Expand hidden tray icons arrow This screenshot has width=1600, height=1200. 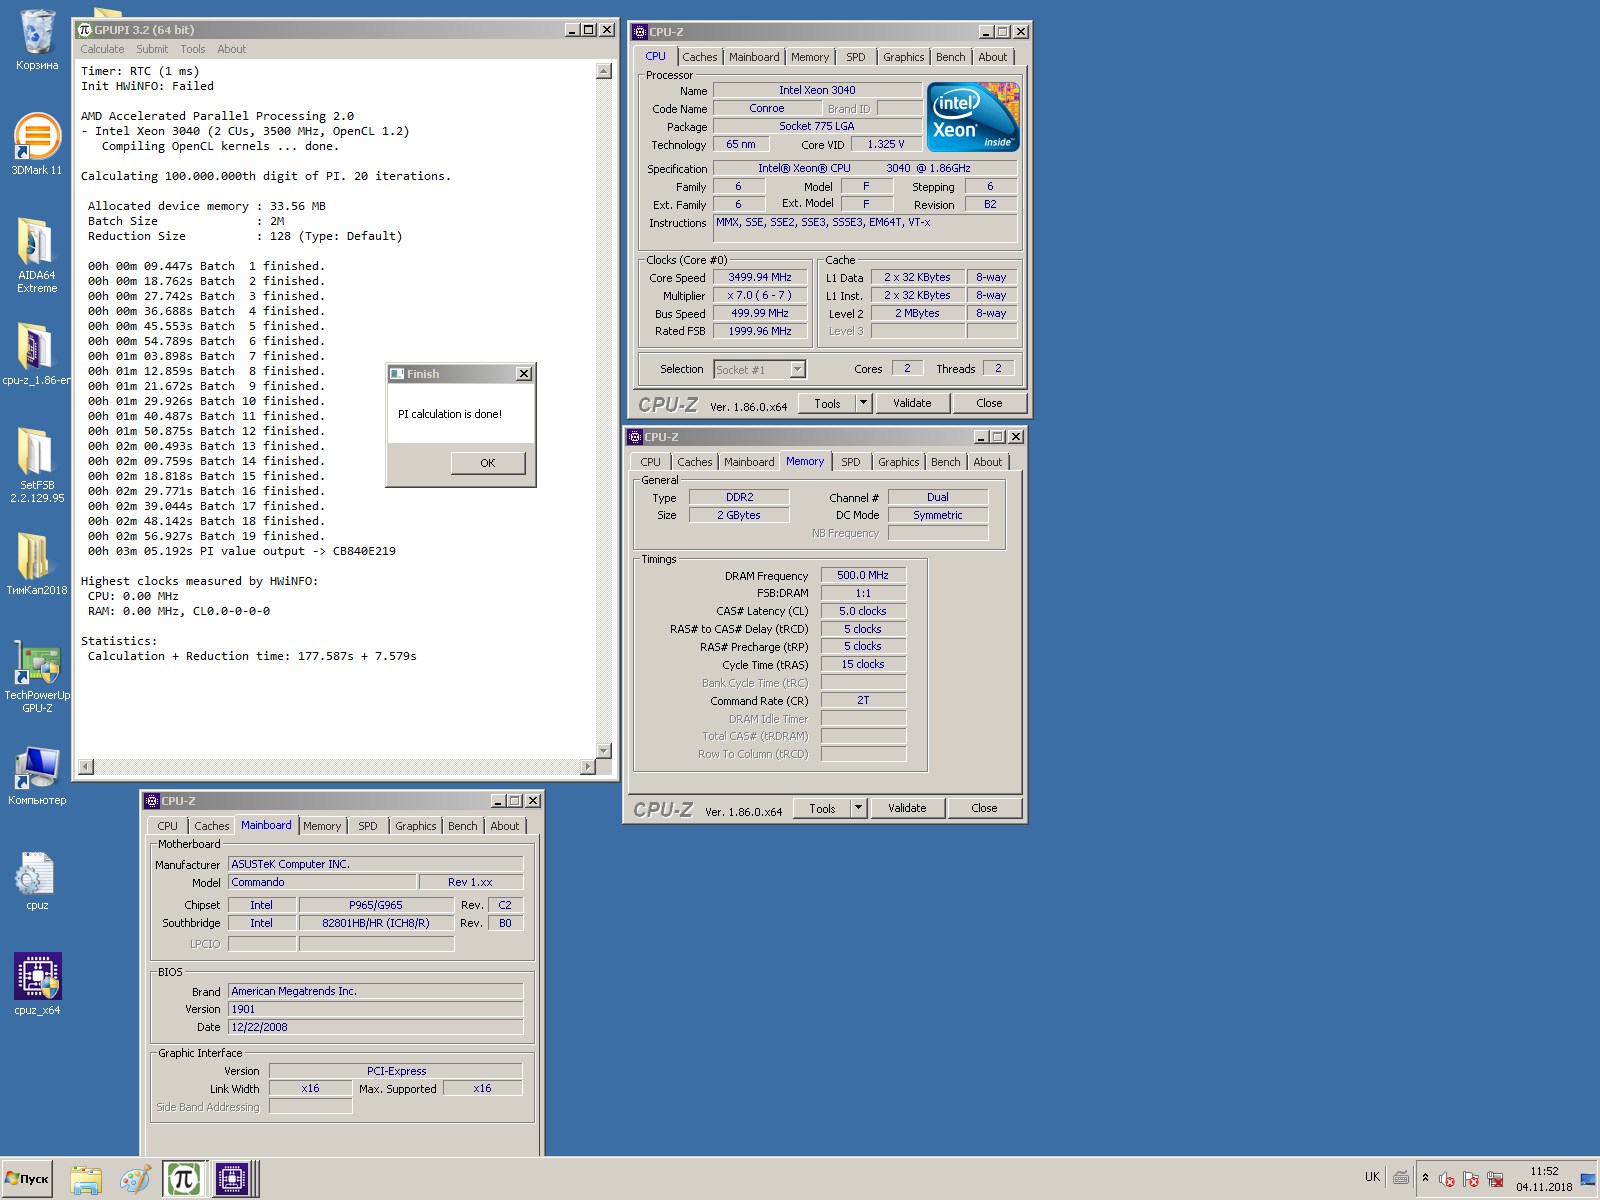click(x=1425, y=1178)
